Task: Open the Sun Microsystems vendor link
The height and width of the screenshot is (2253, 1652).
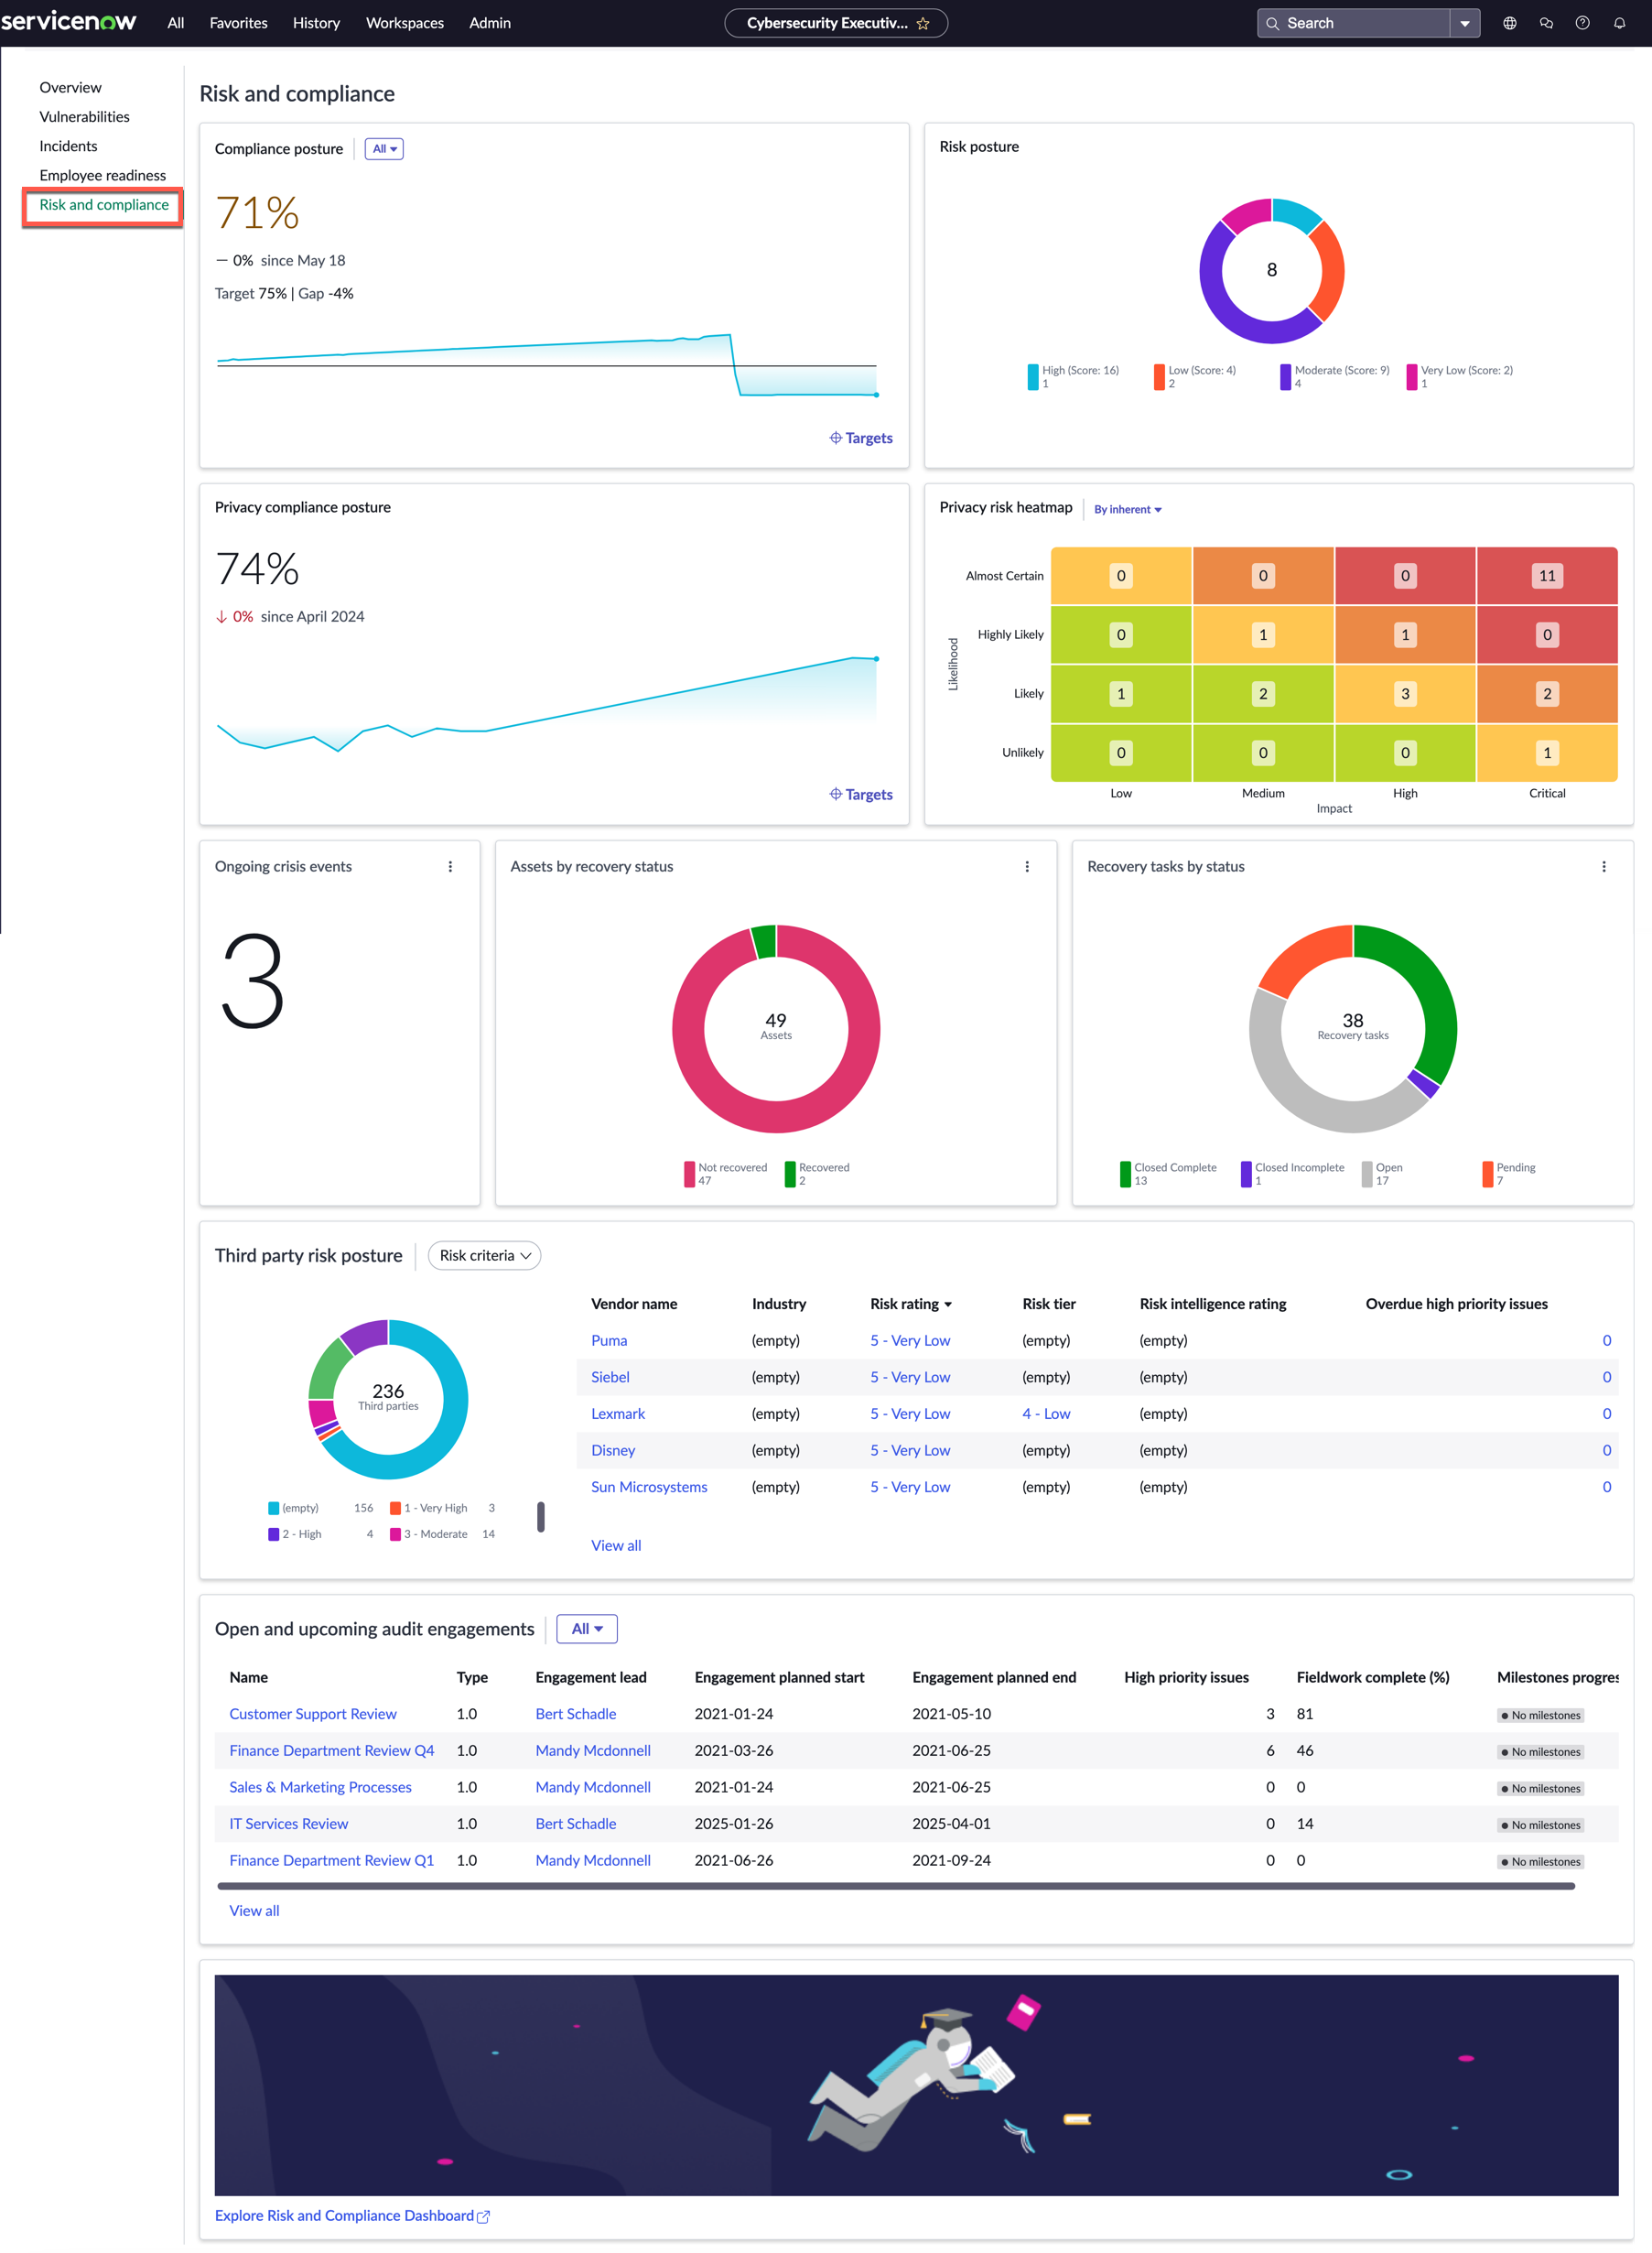Action: click(649, 1486)
